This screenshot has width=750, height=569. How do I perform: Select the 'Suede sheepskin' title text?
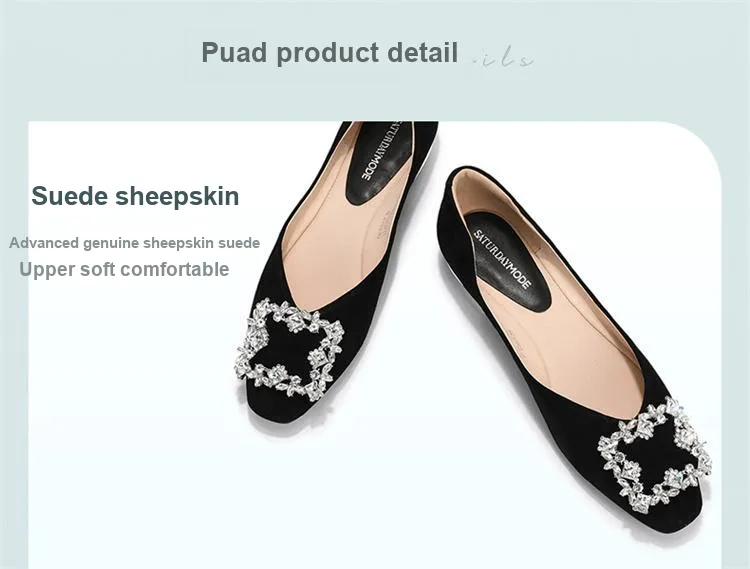[135, 196]
